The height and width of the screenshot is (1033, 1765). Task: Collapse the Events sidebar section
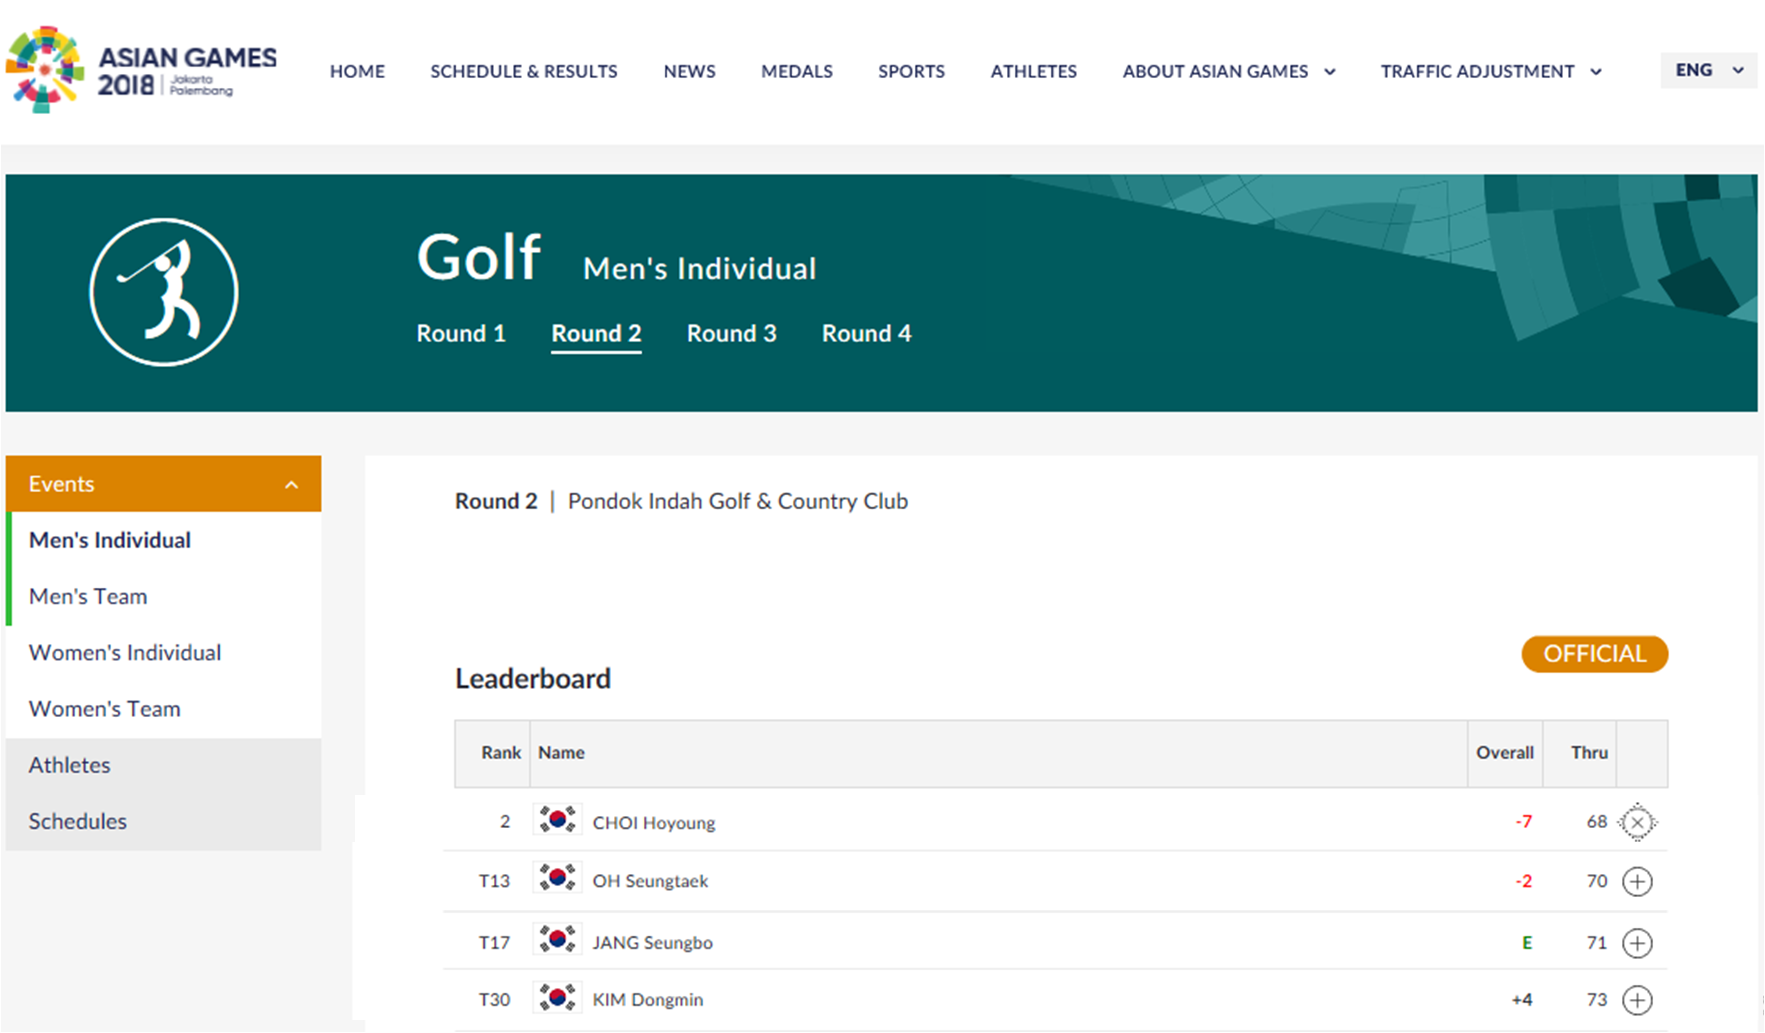(291, 485)
